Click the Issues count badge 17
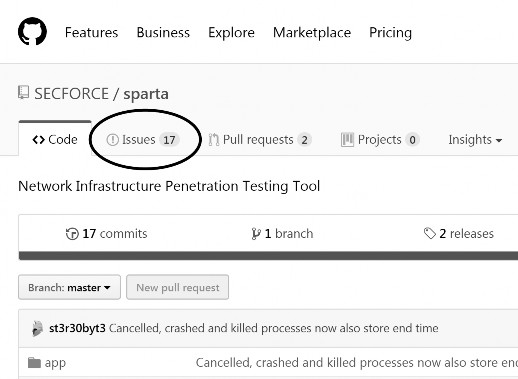 click(169, 140)
